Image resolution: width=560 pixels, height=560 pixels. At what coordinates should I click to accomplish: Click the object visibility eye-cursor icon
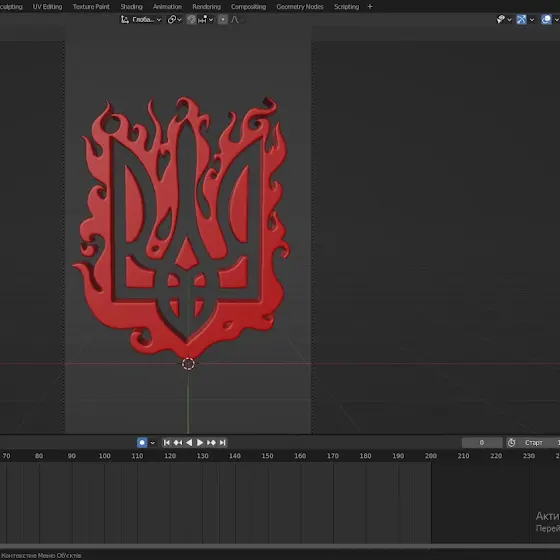[501, 19]
